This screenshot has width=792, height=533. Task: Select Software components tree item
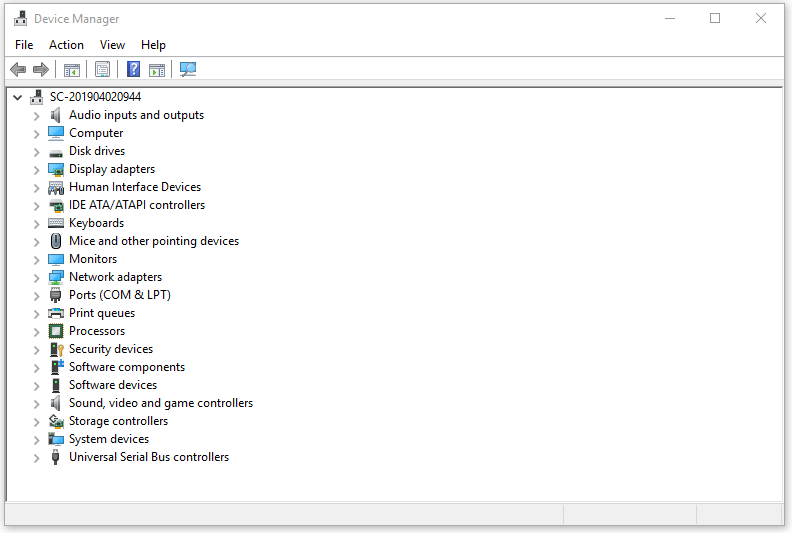(x=127, y=367)
